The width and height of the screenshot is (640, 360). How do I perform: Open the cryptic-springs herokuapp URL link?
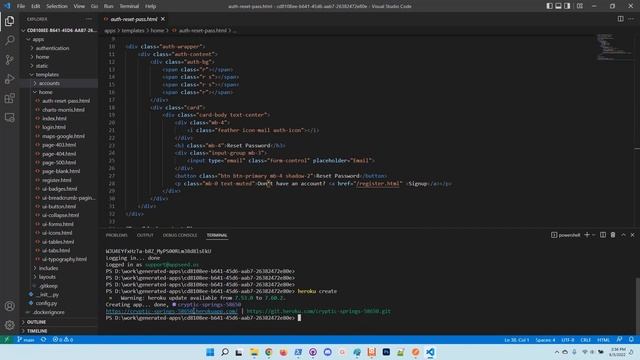tap(171, 311)
